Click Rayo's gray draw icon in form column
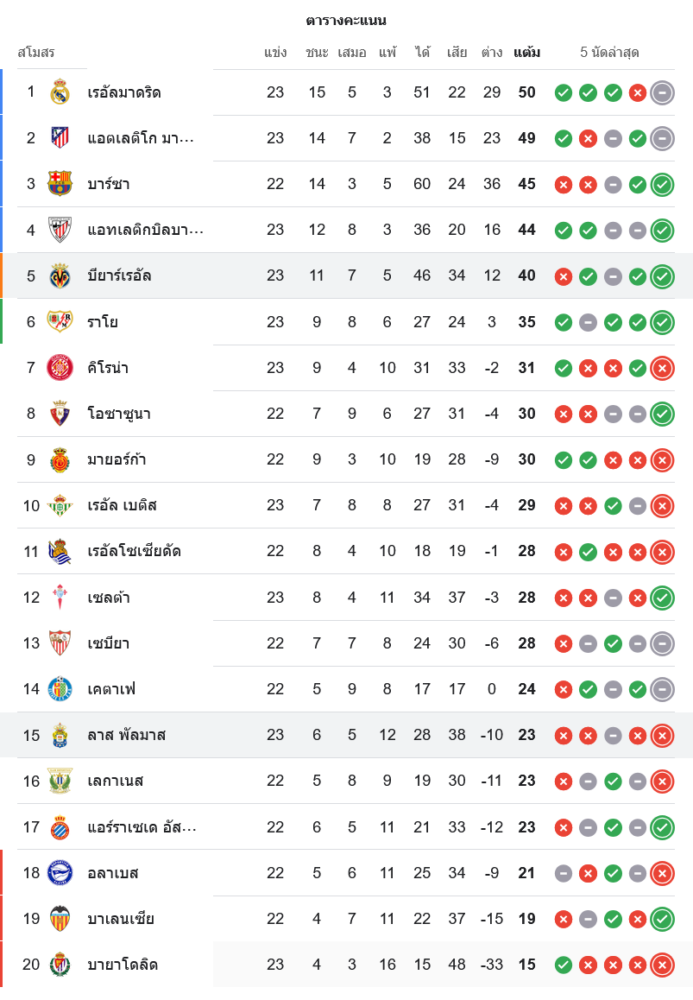 [588, 322]
